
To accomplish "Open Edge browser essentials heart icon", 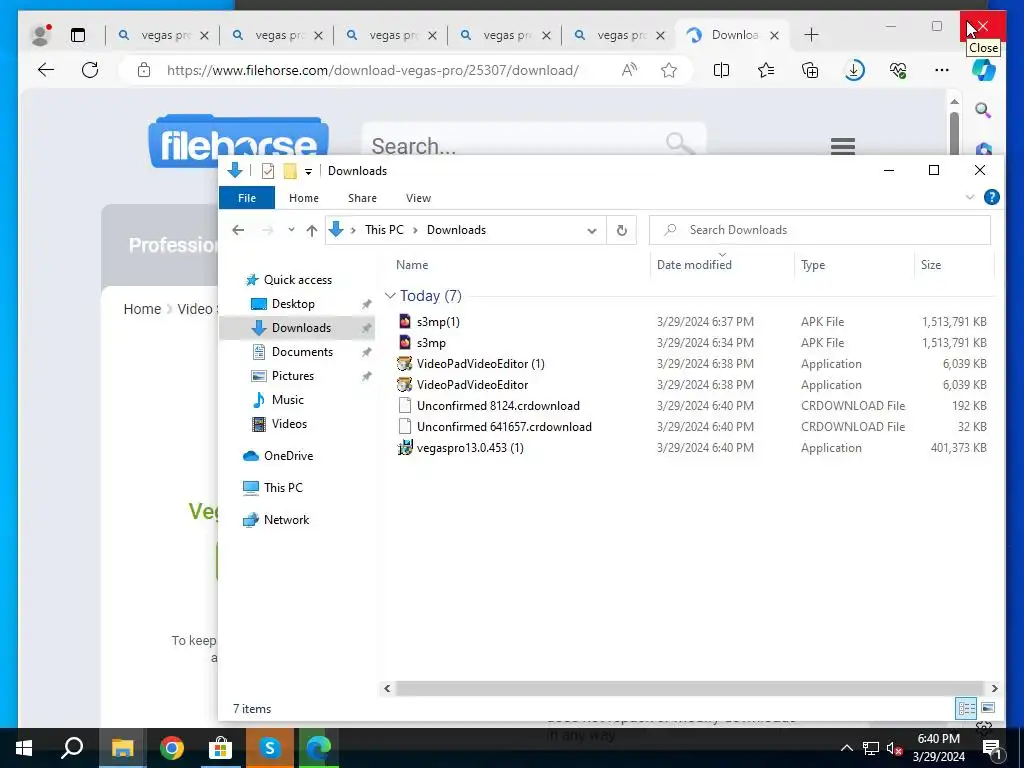I will click(898, 70).
